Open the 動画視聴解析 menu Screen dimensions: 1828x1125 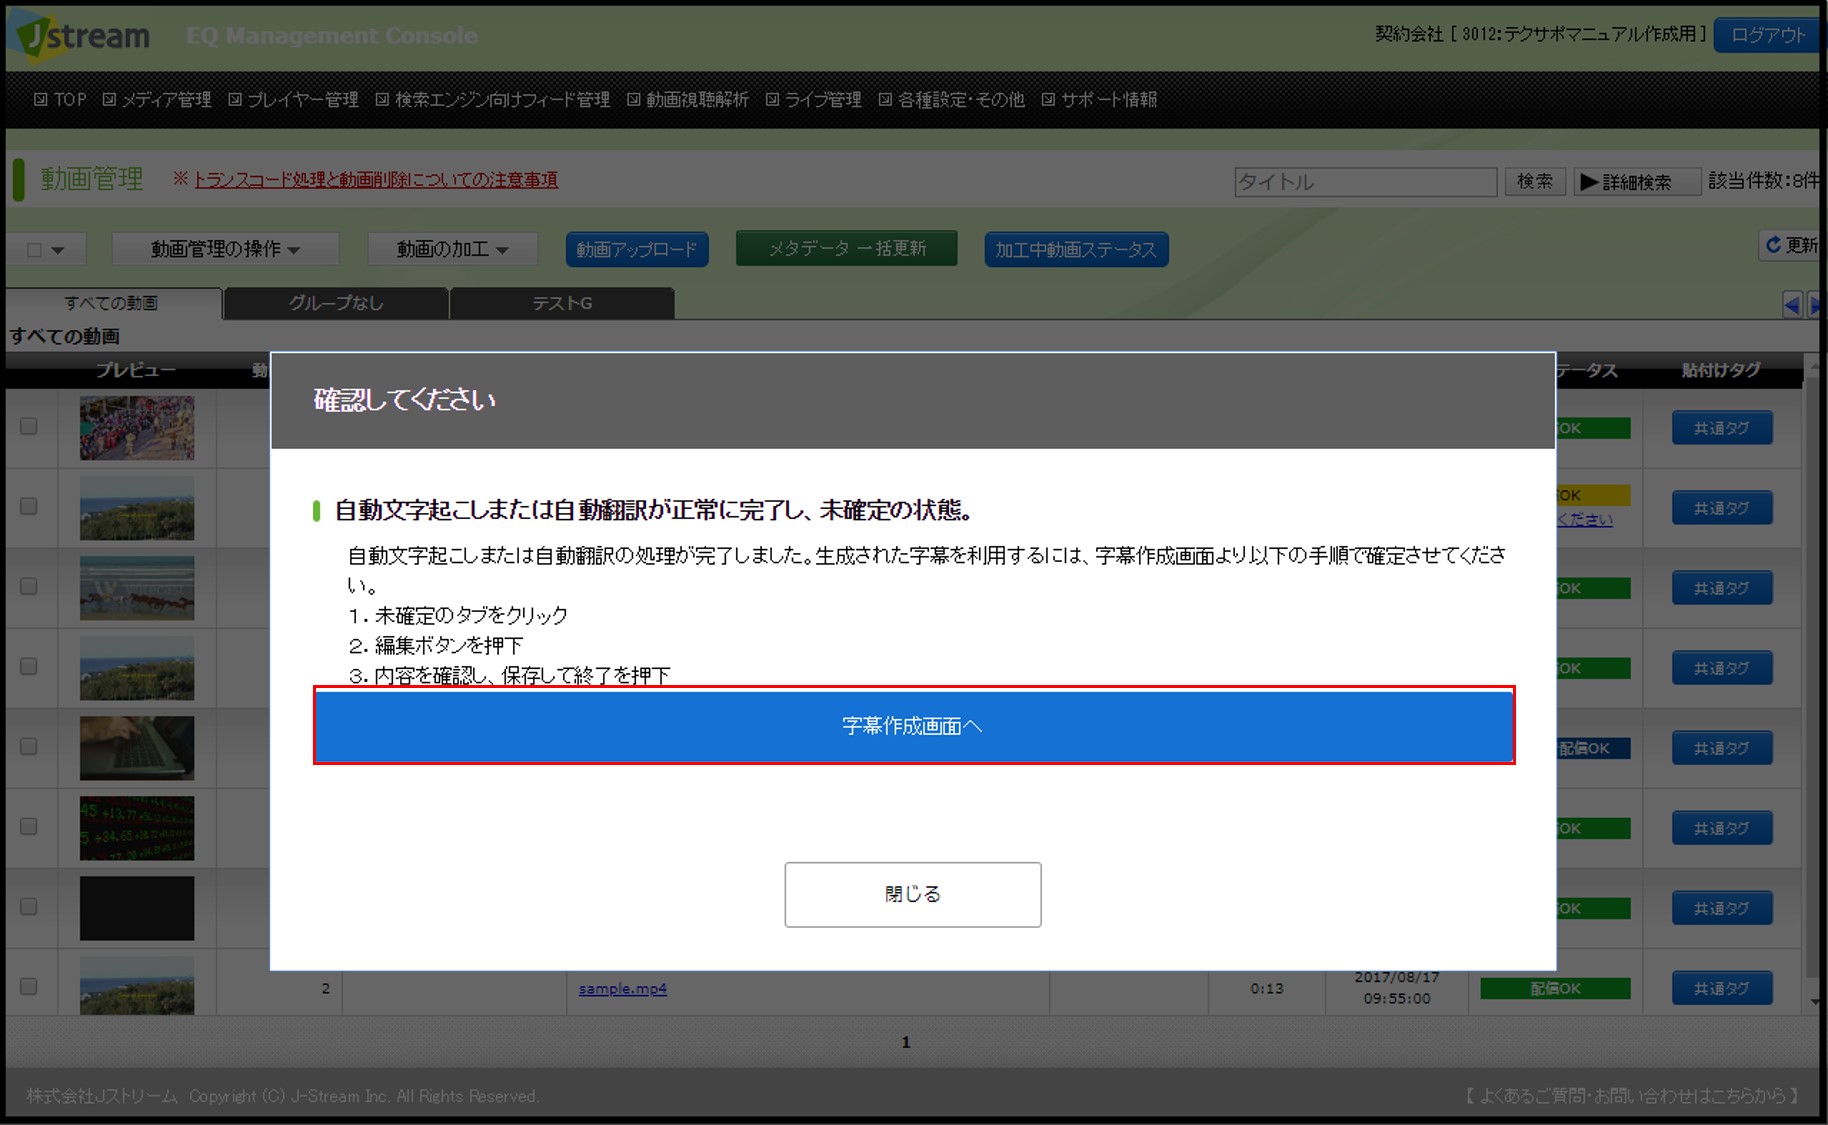coord(688,99)
